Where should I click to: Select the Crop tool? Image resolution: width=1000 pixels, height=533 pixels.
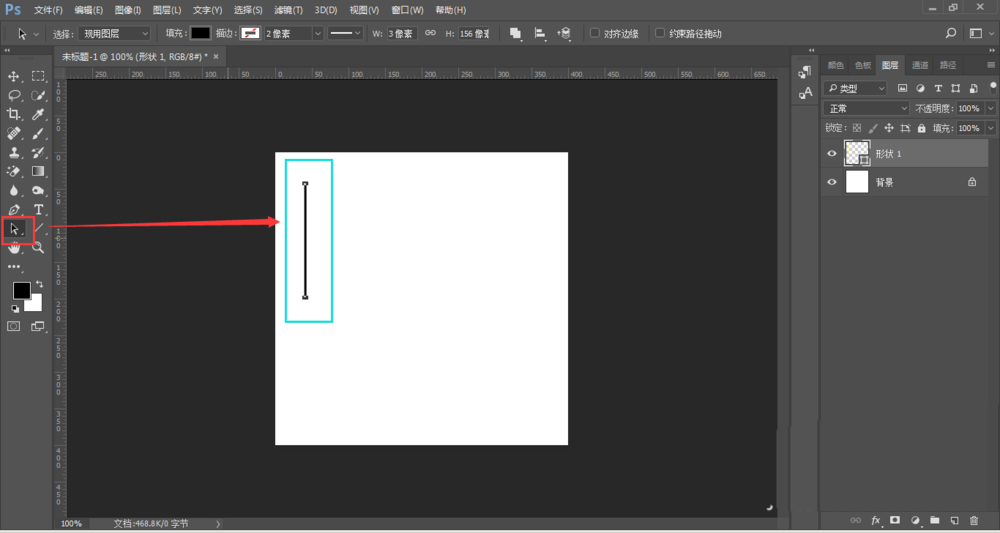(14, 115)
